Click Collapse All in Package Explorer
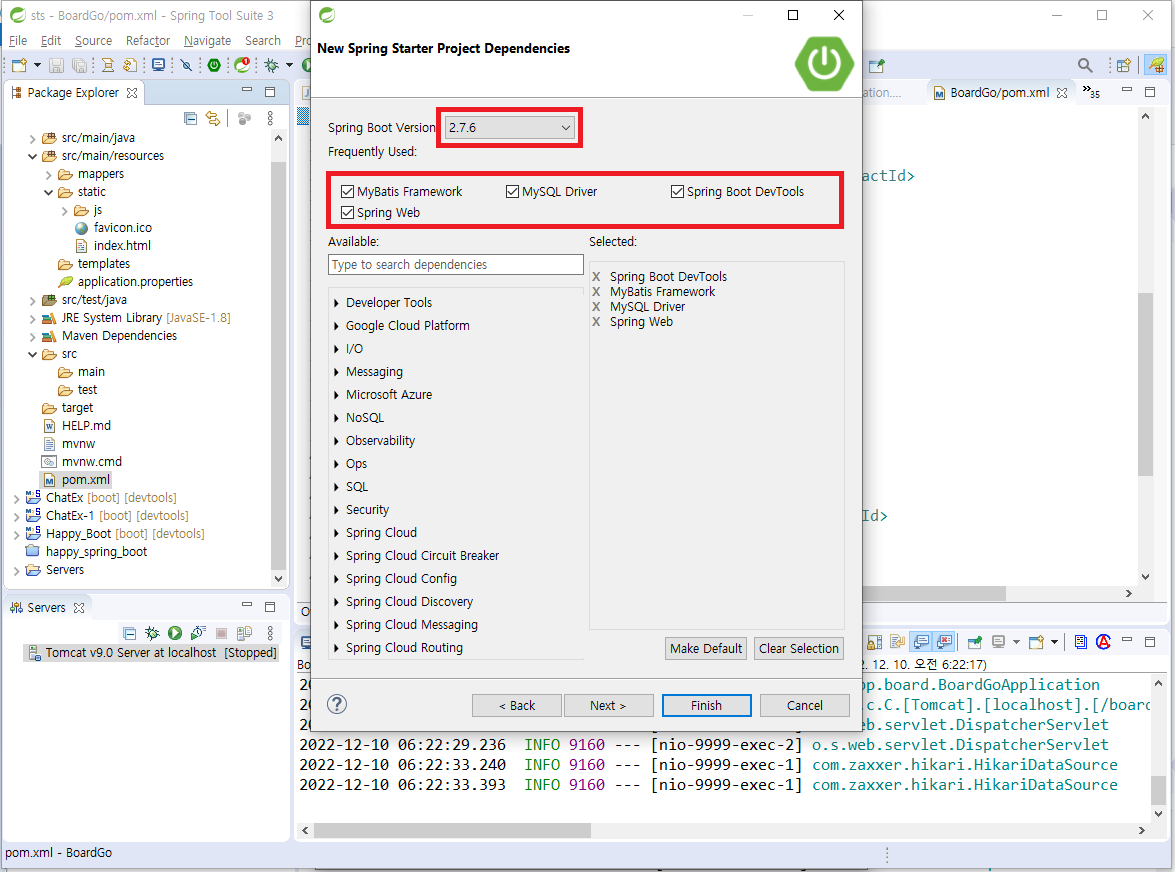 pyautogui.click(x=190, y=118)
